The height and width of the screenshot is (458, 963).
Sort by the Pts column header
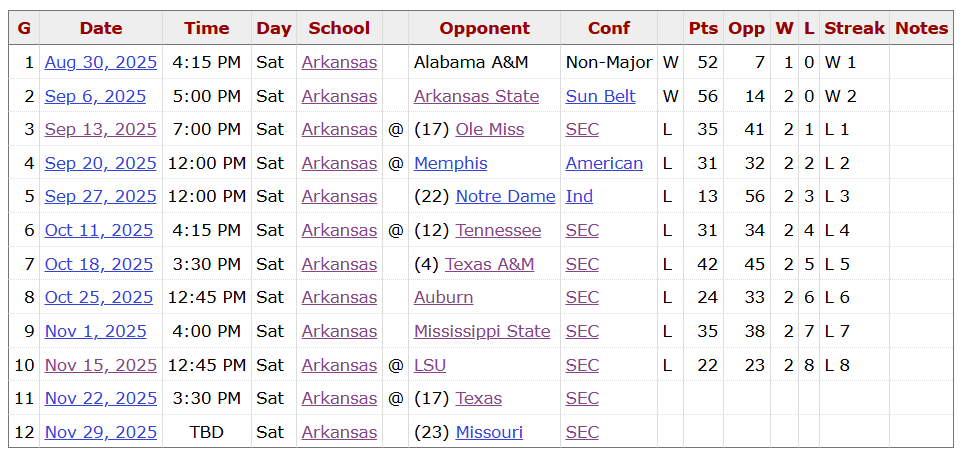[x=703, y=28]
